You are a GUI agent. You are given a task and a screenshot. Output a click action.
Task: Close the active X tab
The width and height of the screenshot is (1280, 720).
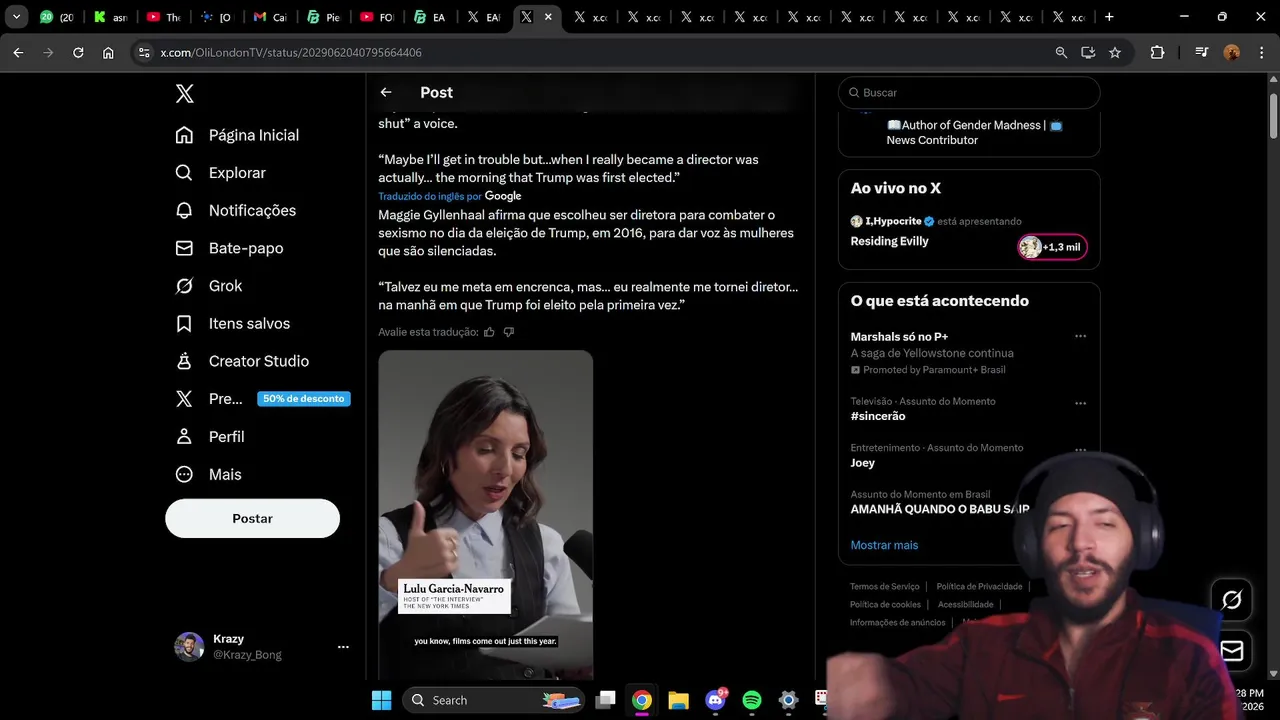click(x=548, y=17)
